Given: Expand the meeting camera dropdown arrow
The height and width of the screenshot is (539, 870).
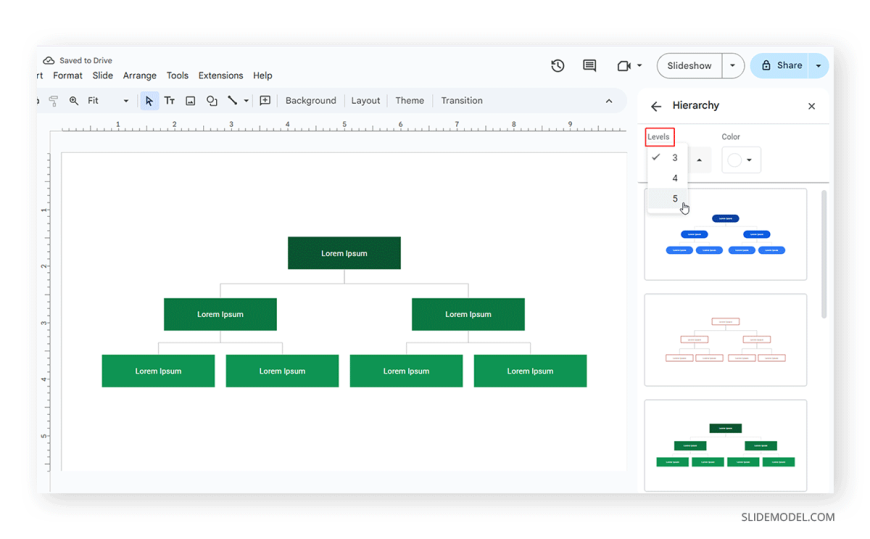Looking at the screenshot, I should point(639,66).
